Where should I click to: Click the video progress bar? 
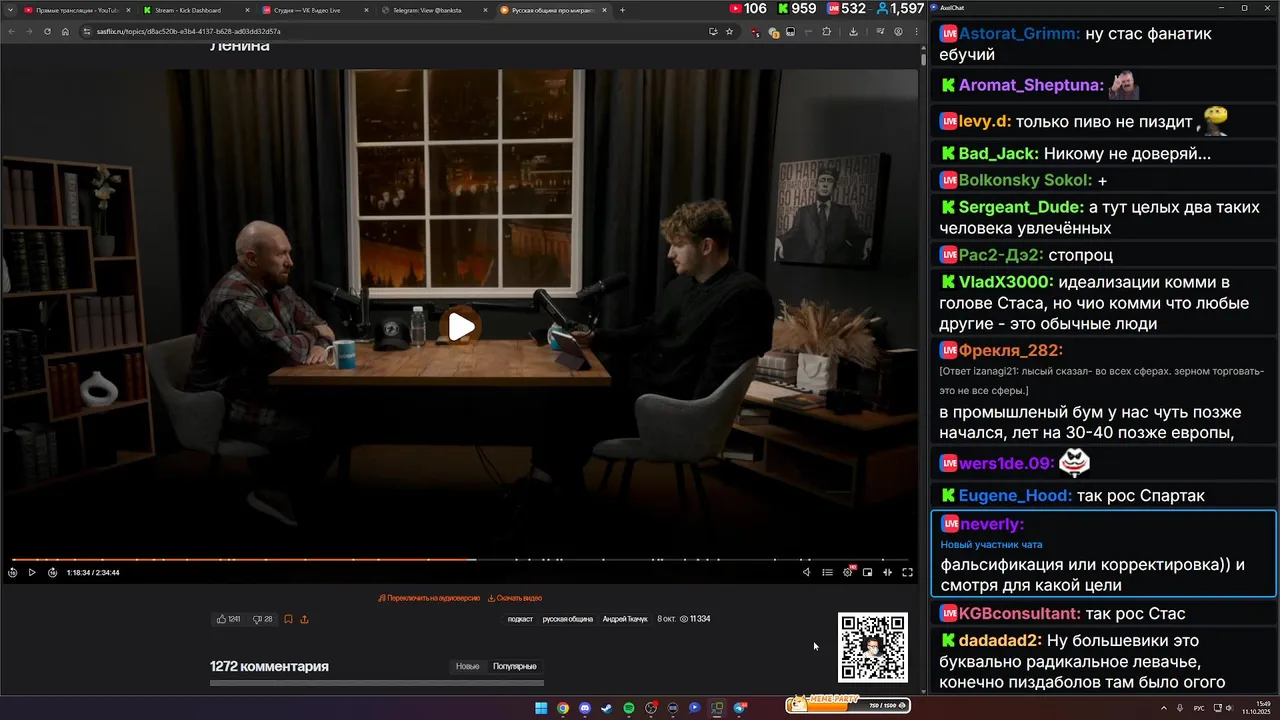(x=460, y=559)
